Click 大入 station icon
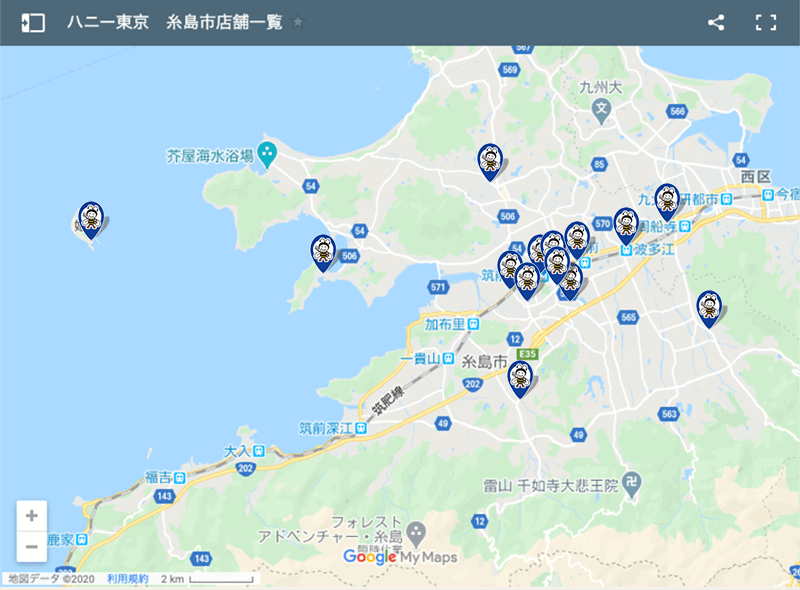The image size is (800, 590). [259, 451]
